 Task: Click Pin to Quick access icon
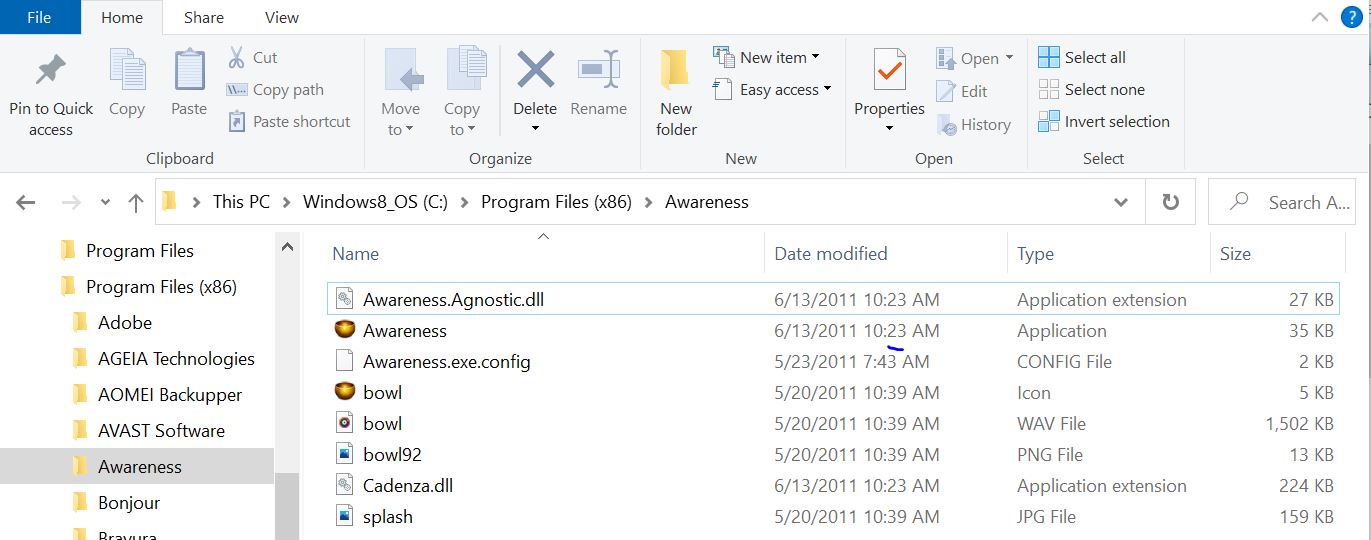point(50,72)
